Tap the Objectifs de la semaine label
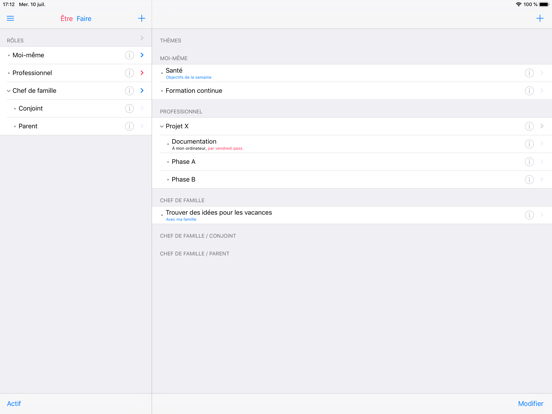The width and height of the screenshot is (552, 414). click(x=188, y=77)
